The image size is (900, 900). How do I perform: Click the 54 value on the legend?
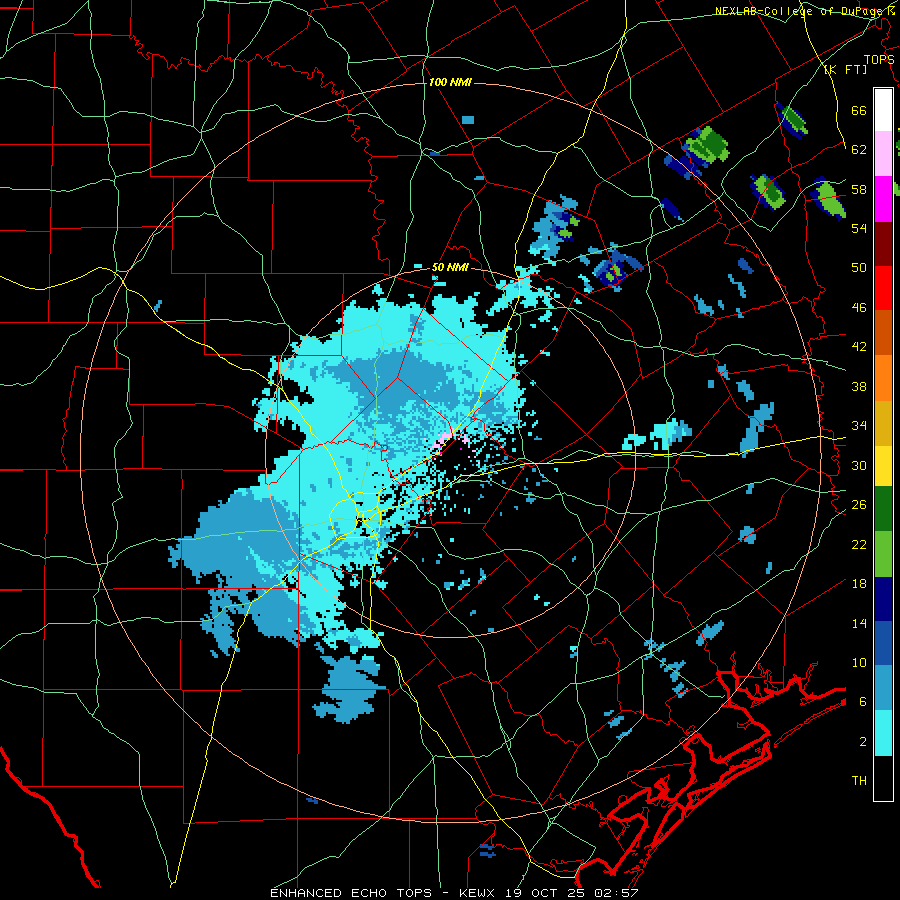(x=859, y=228)
